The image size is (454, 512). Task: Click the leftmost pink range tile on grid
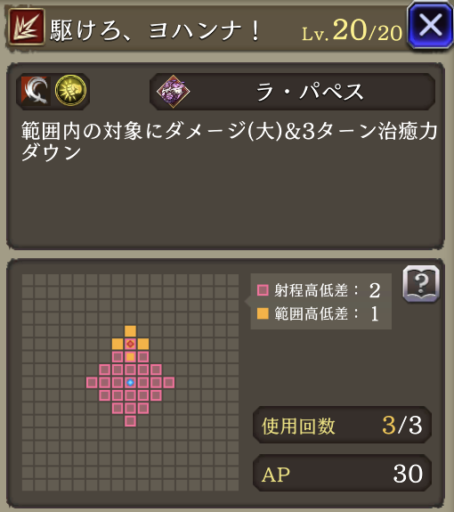(x=92, y=383)
